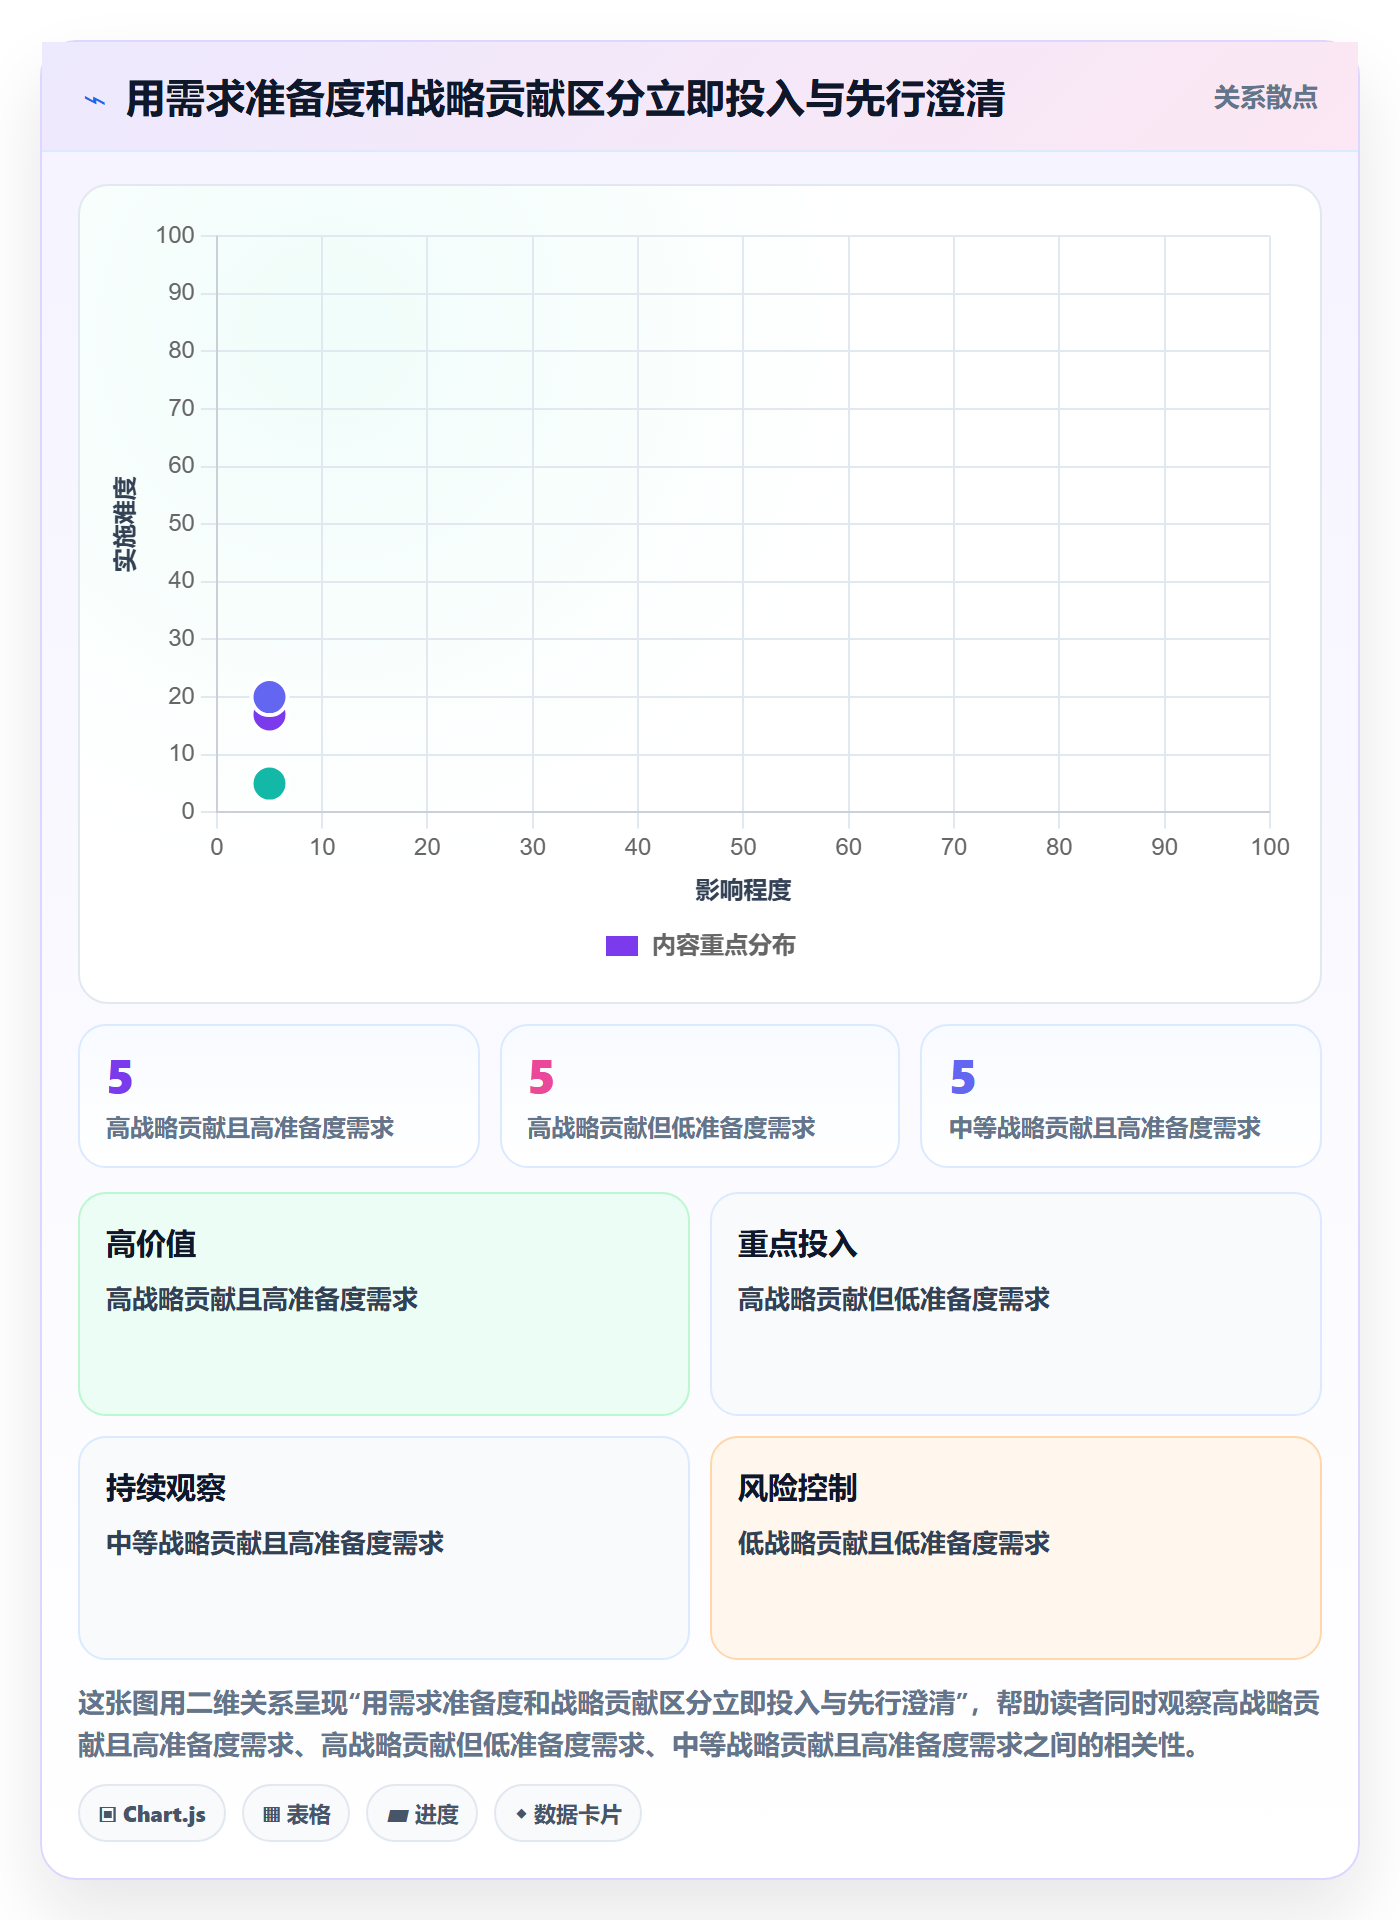The height and width of the screenshot is (1920, 1400).
Task: Select the teal scatter point near 5
Action: [269, 783]
